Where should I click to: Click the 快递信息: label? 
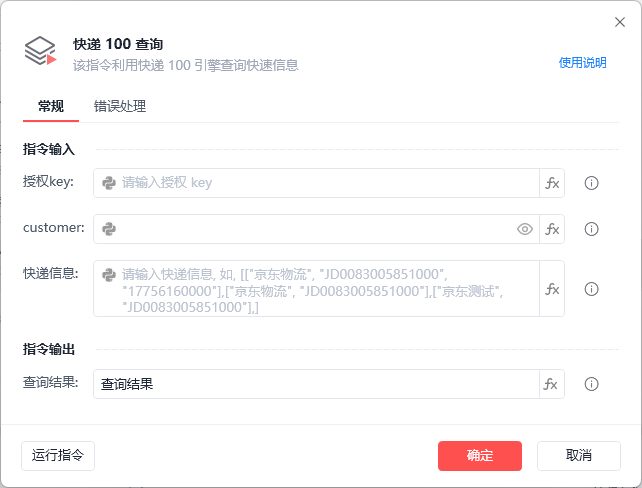pos(50,273)
